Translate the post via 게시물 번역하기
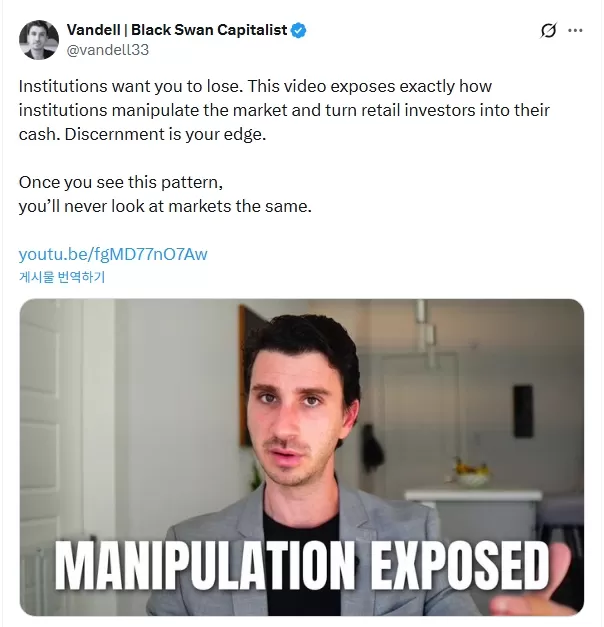Image resolution: width=604 pixels, height=627 pixels. [62, 277]
